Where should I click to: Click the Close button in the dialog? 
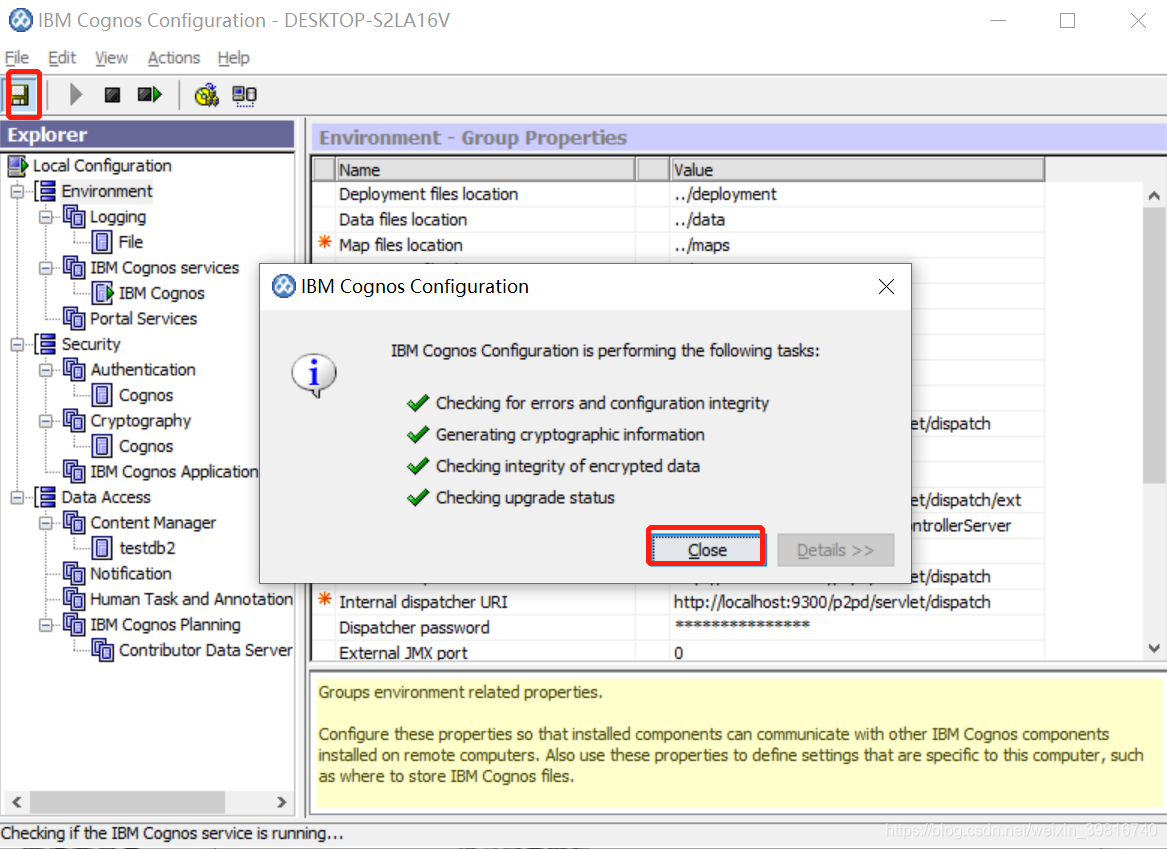(x=706, y=550)
